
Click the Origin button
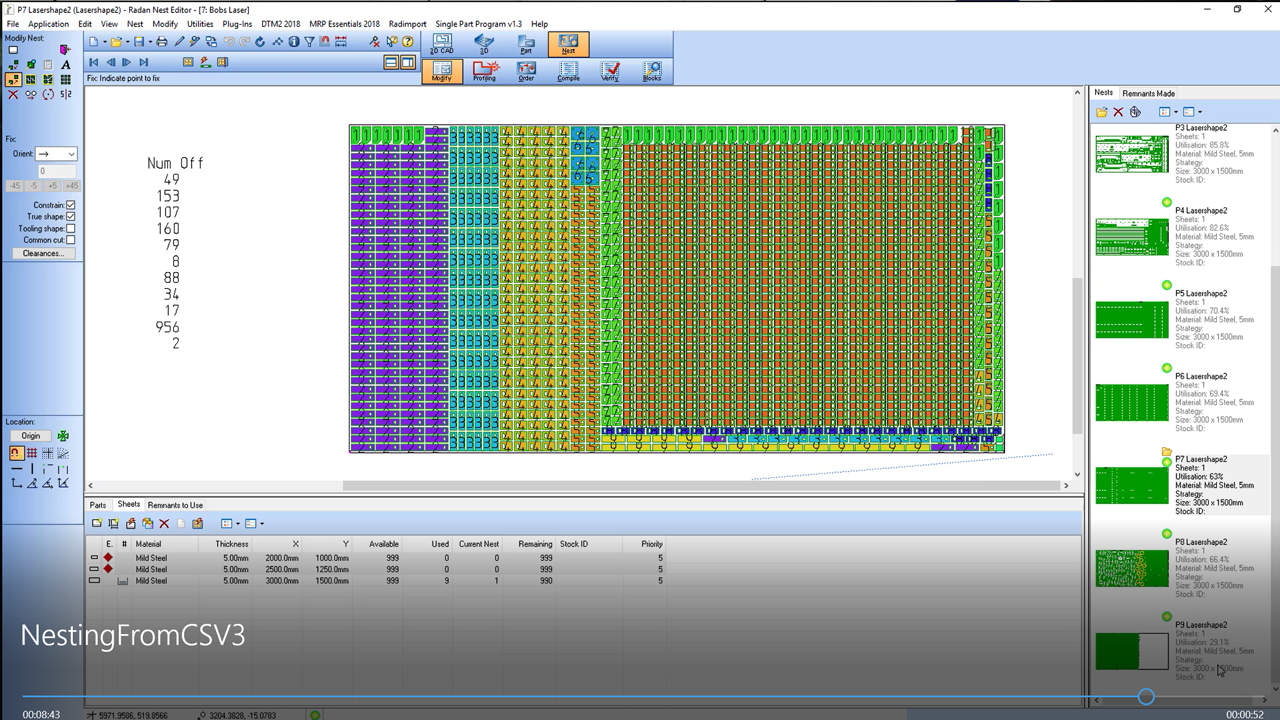pos(31,436)
